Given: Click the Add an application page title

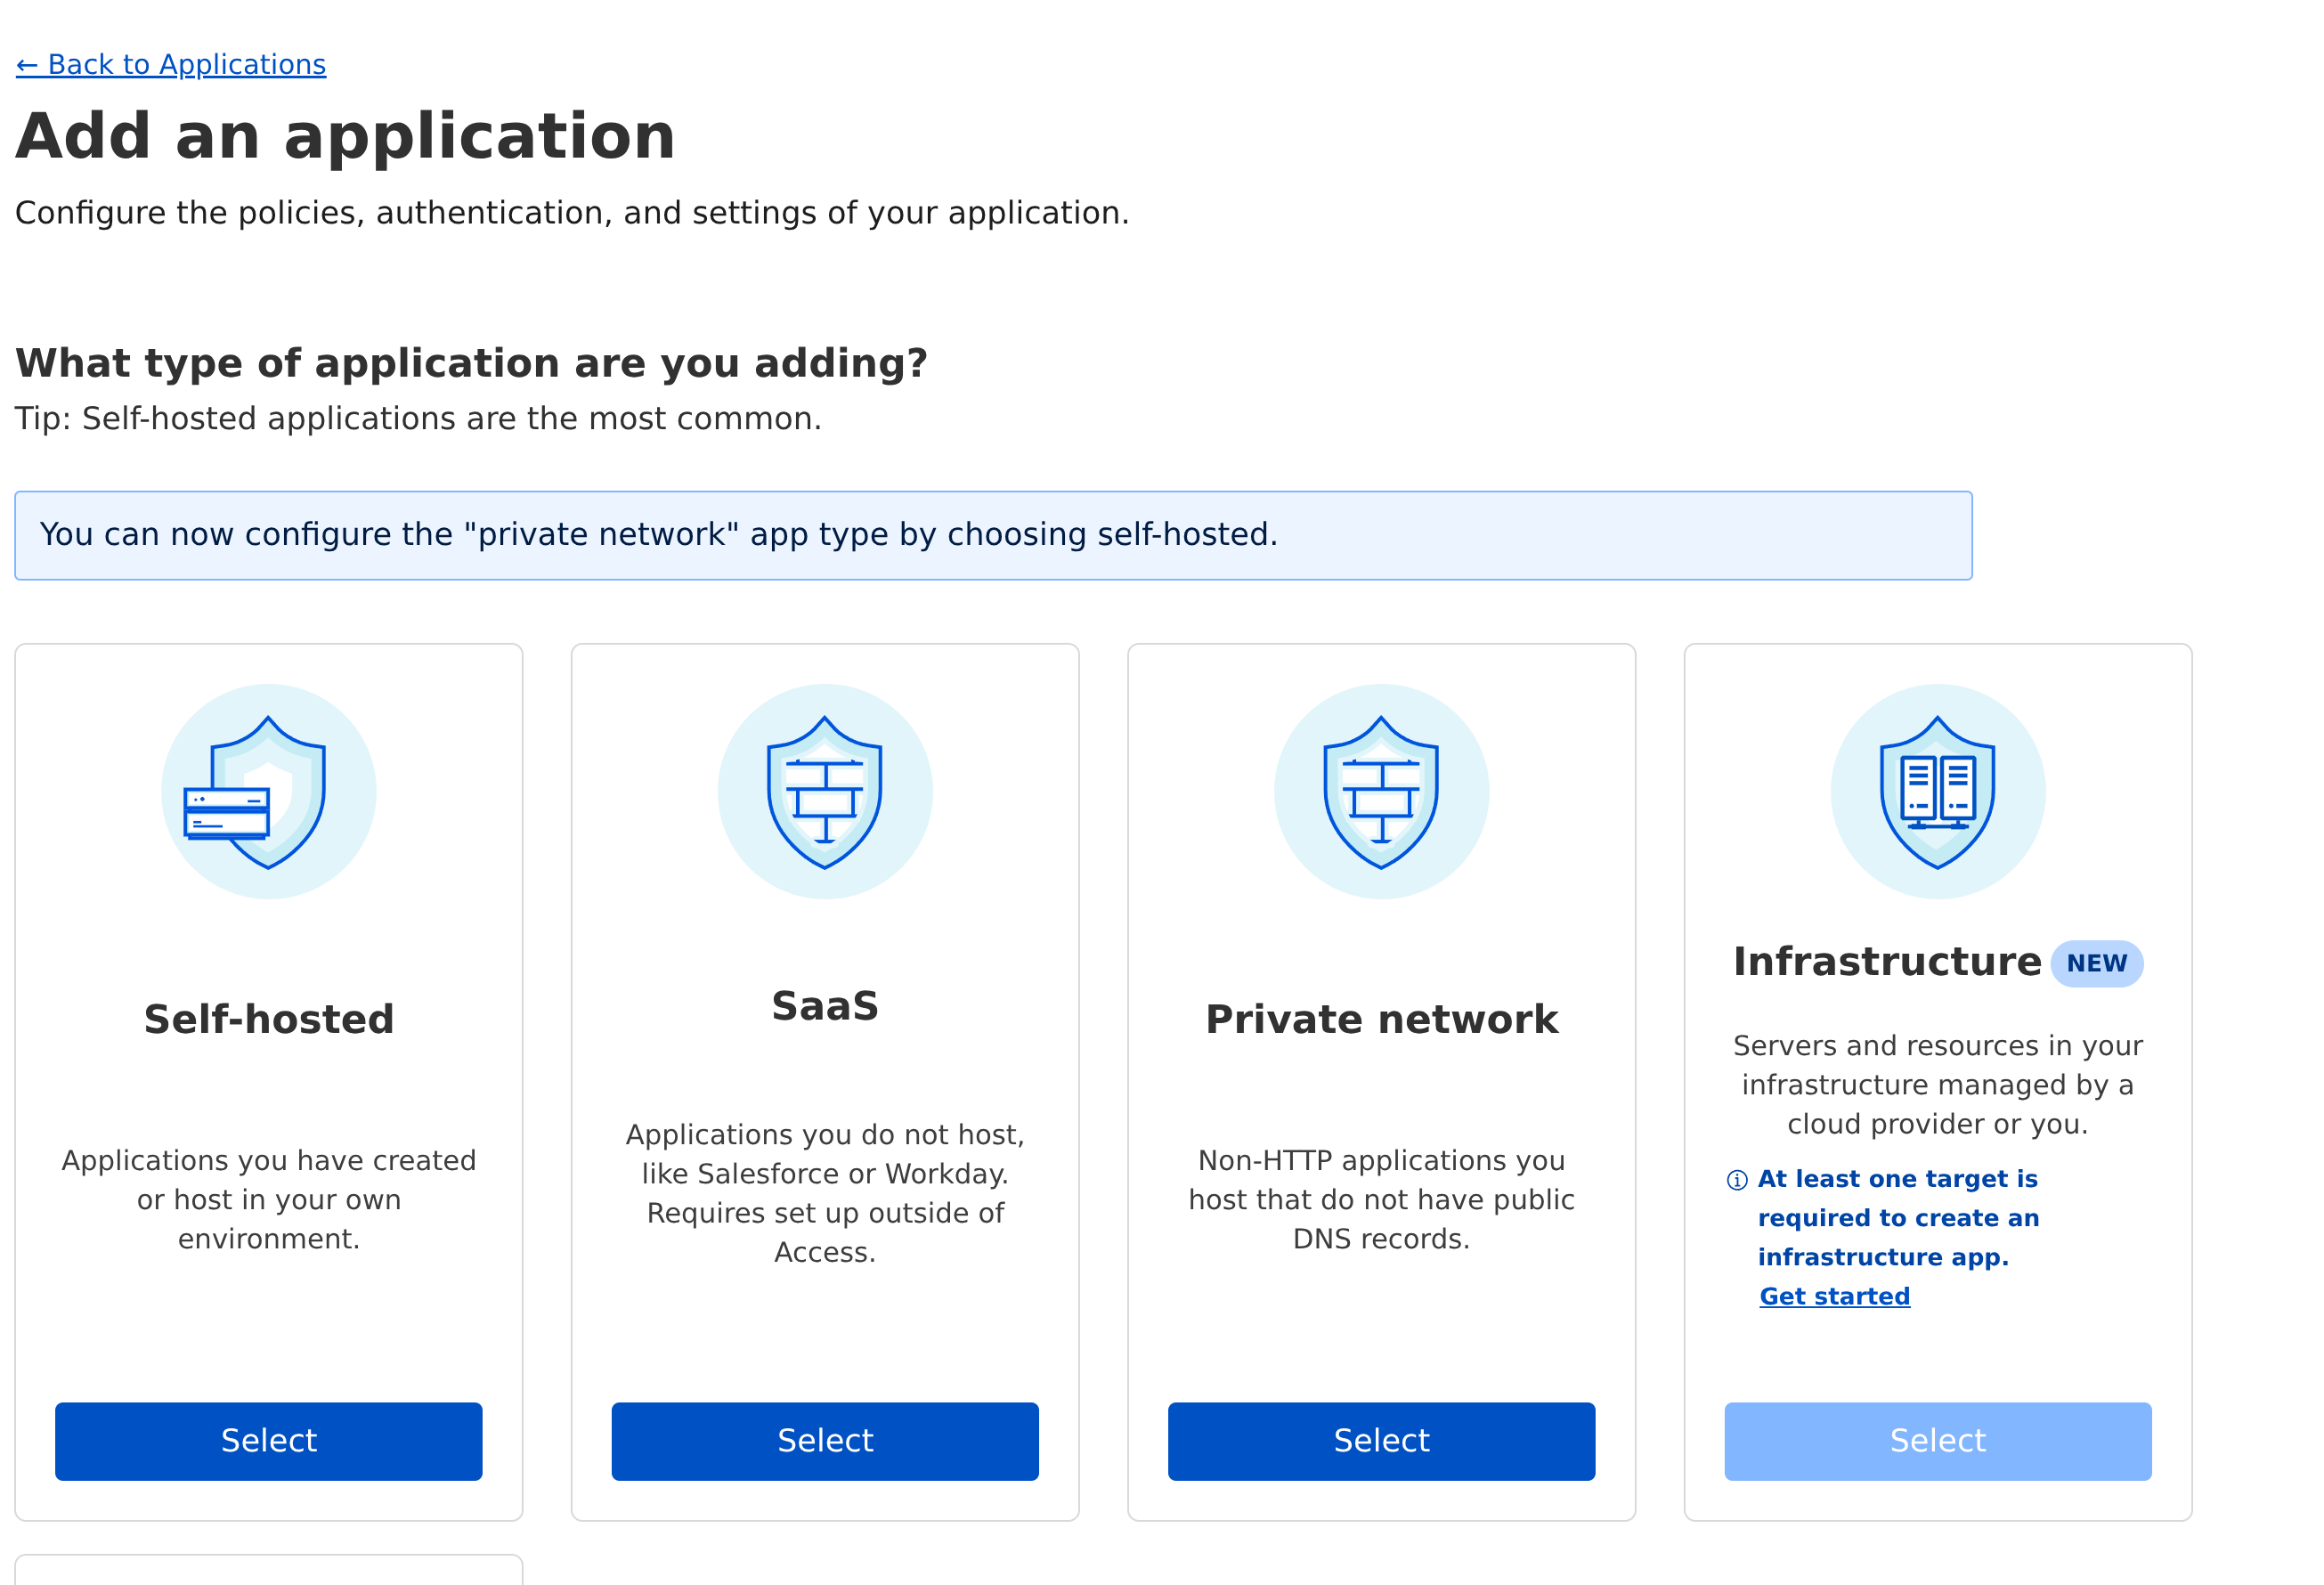Looking at the screenshot, I should (345, 136).
